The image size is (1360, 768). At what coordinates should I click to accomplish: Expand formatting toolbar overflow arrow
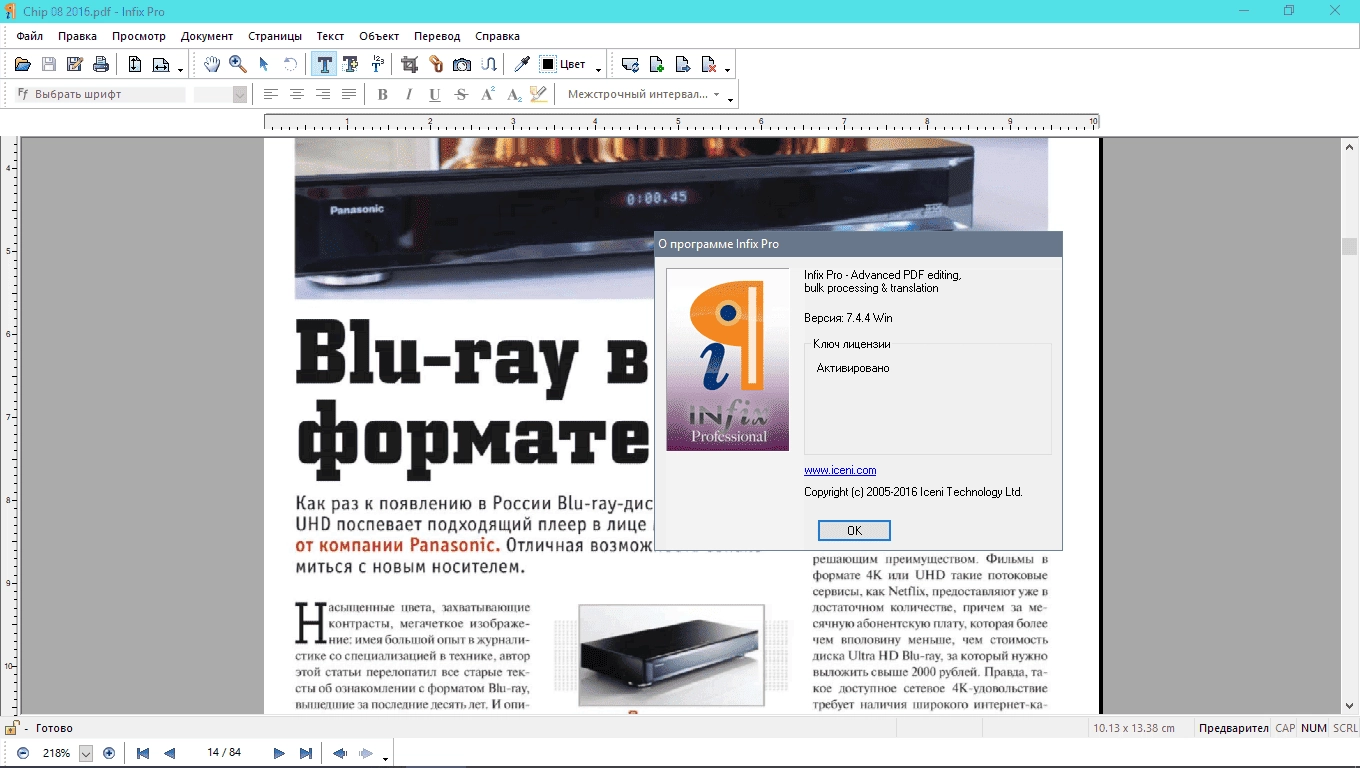(731, 98)
